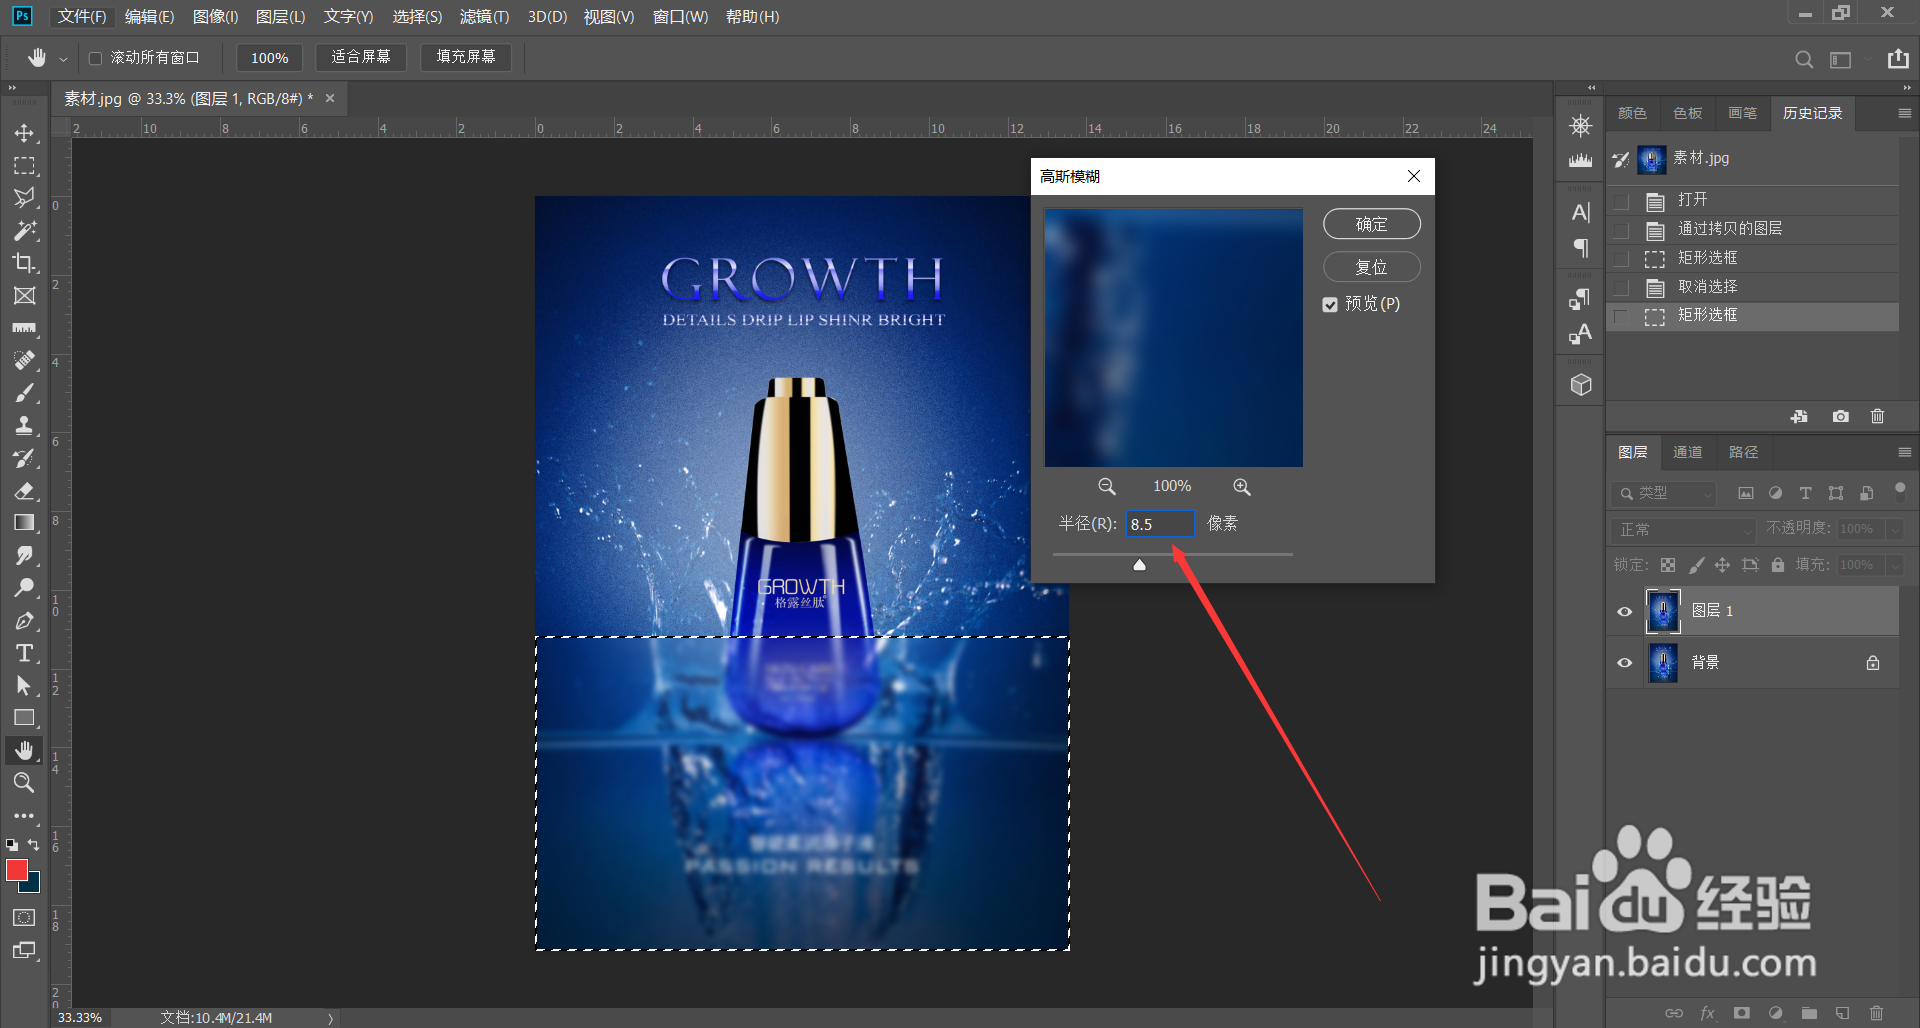Switch to the 色板 tab
Image resolution: width=1920 pixels, height=1028 pixels.
click(1687, 114)
